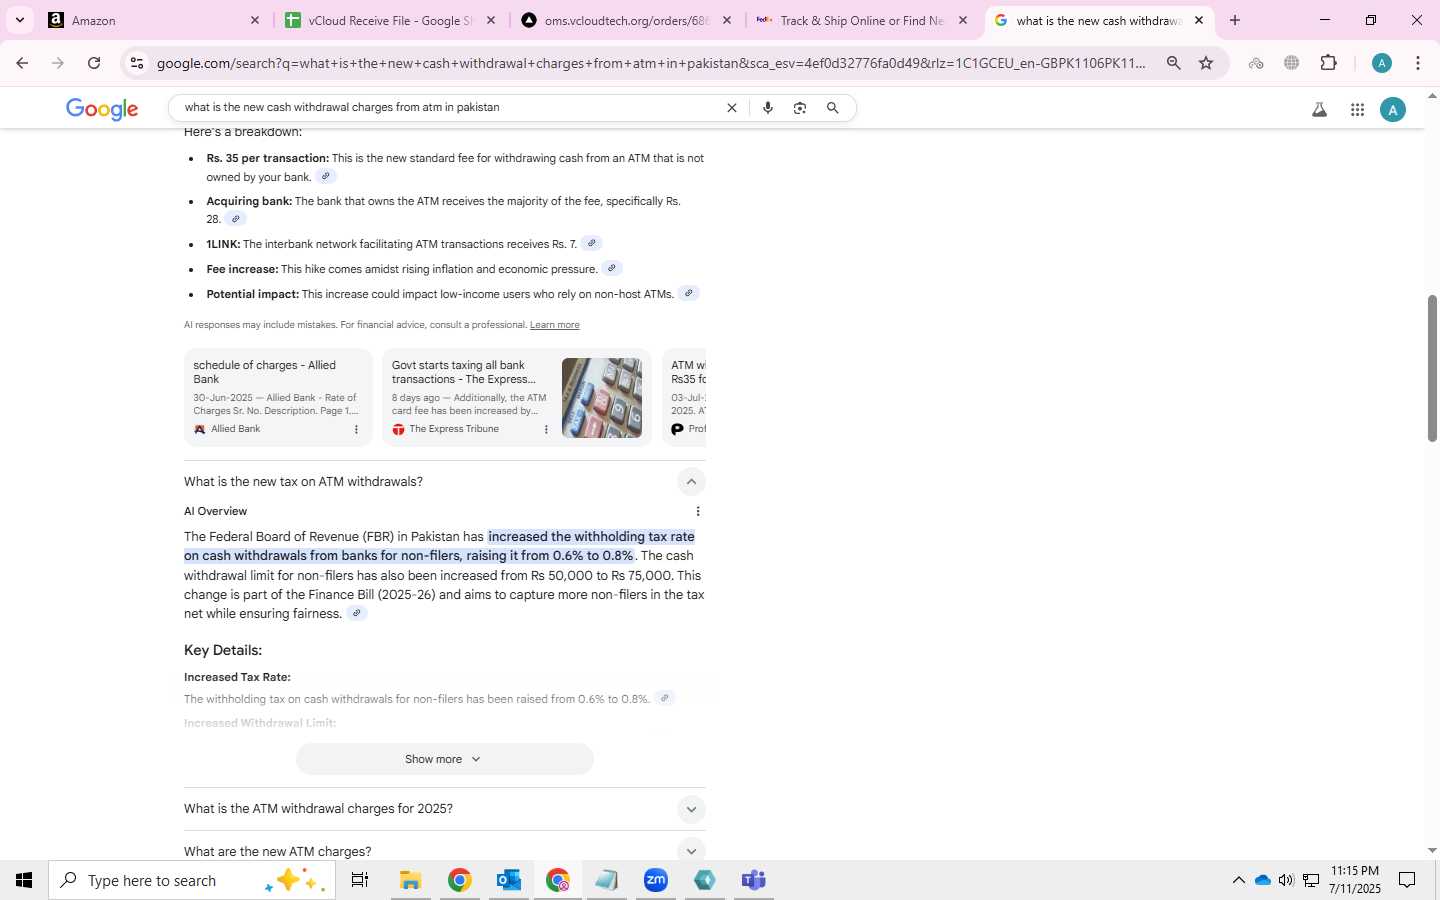Switch to Track & Ship Online tab
Screen dimensions: 1440x900
click(861, 20)
